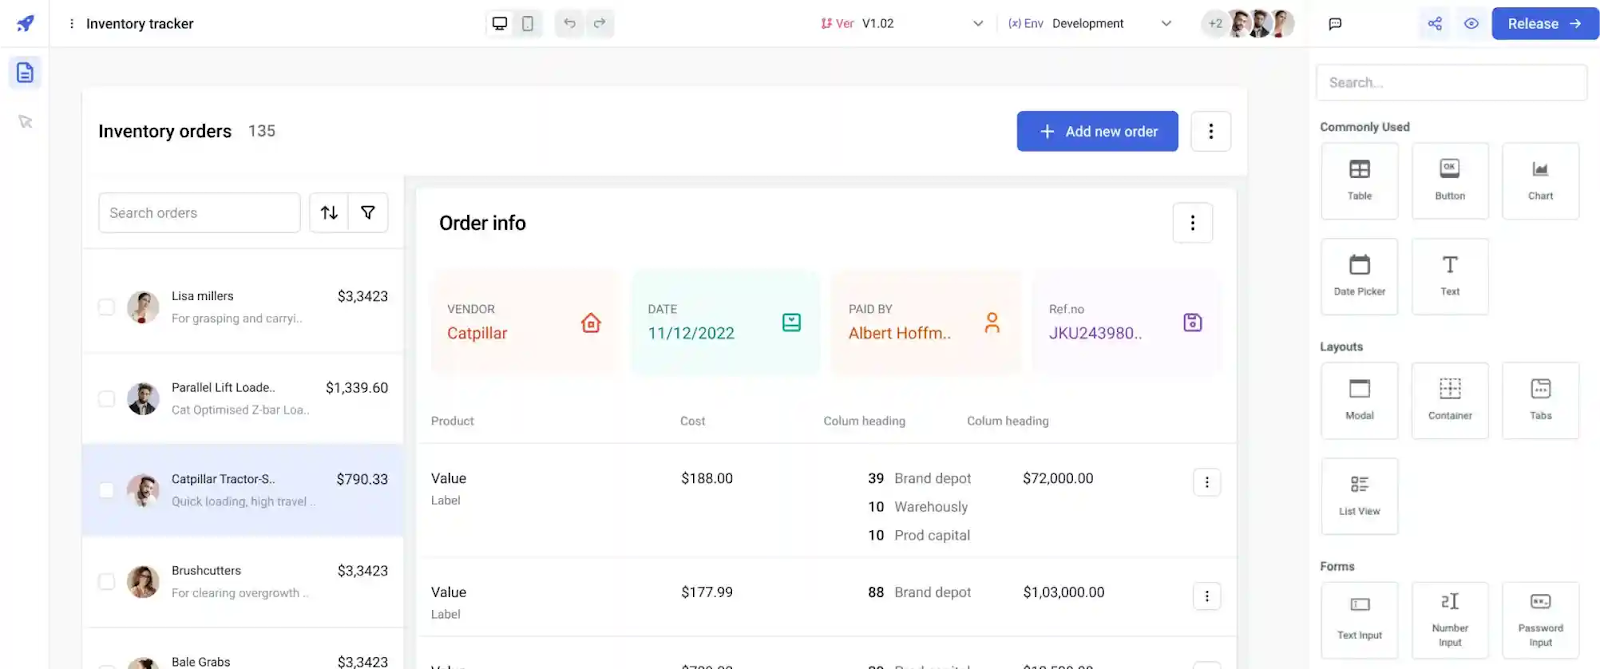
Task: Expand the Ver V1.02 dropdown
Action: (902, 23)
